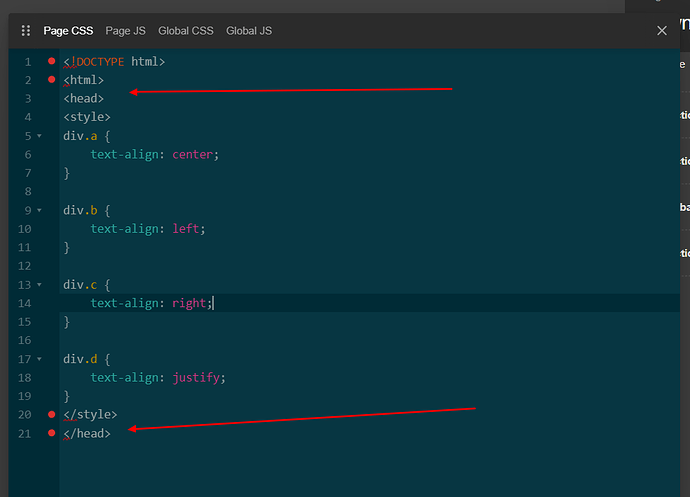This screenshot has width=690, height=497.
Task: Collapse the div.a block fold arrow
Action: tap(39, 136)
